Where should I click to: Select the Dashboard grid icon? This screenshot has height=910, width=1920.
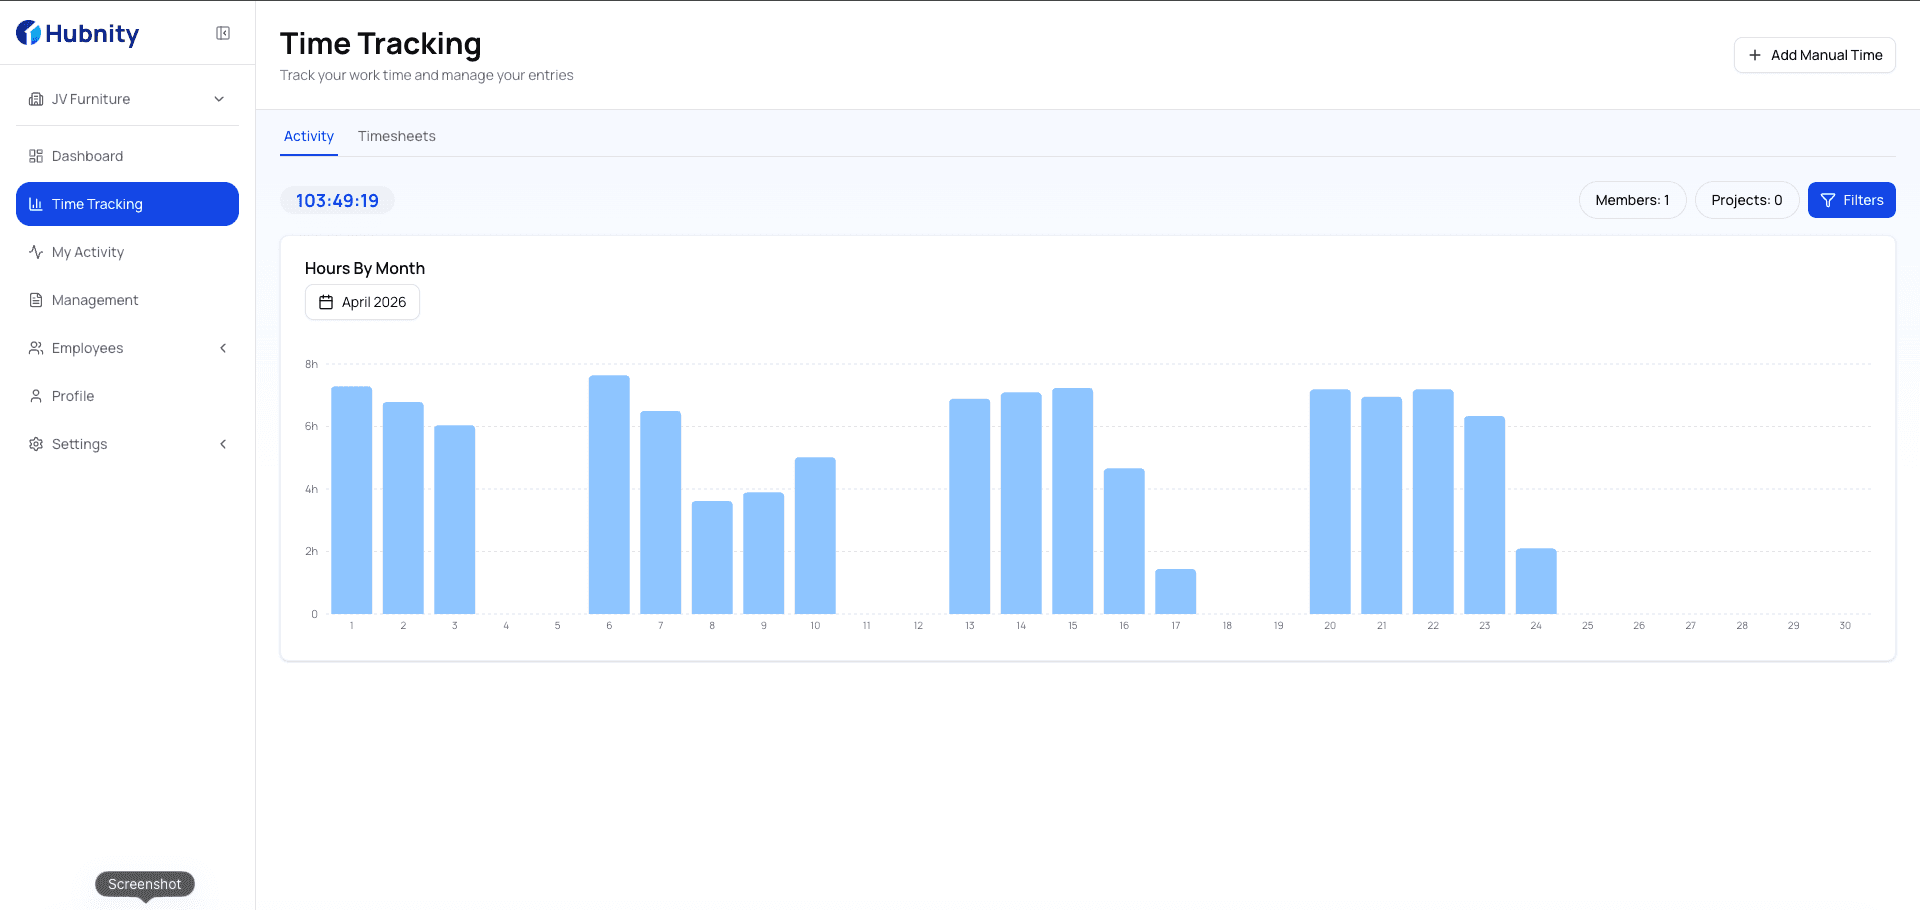[35, 156]
